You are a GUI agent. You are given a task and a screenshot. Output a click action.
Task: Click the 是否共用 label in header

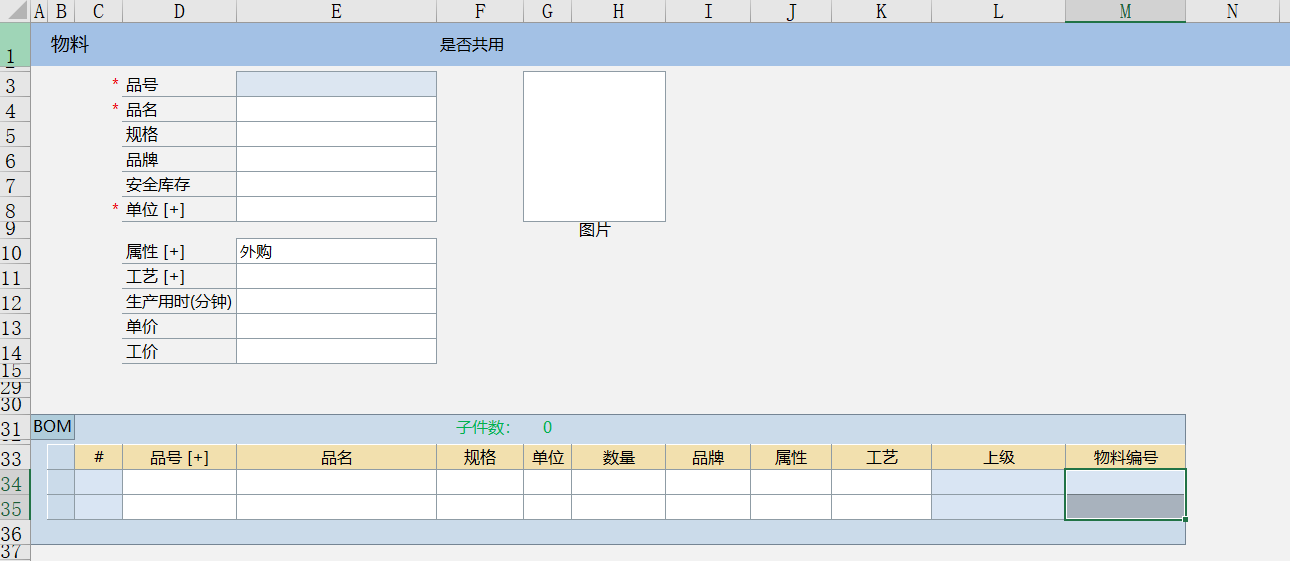[x=472, y=45]
